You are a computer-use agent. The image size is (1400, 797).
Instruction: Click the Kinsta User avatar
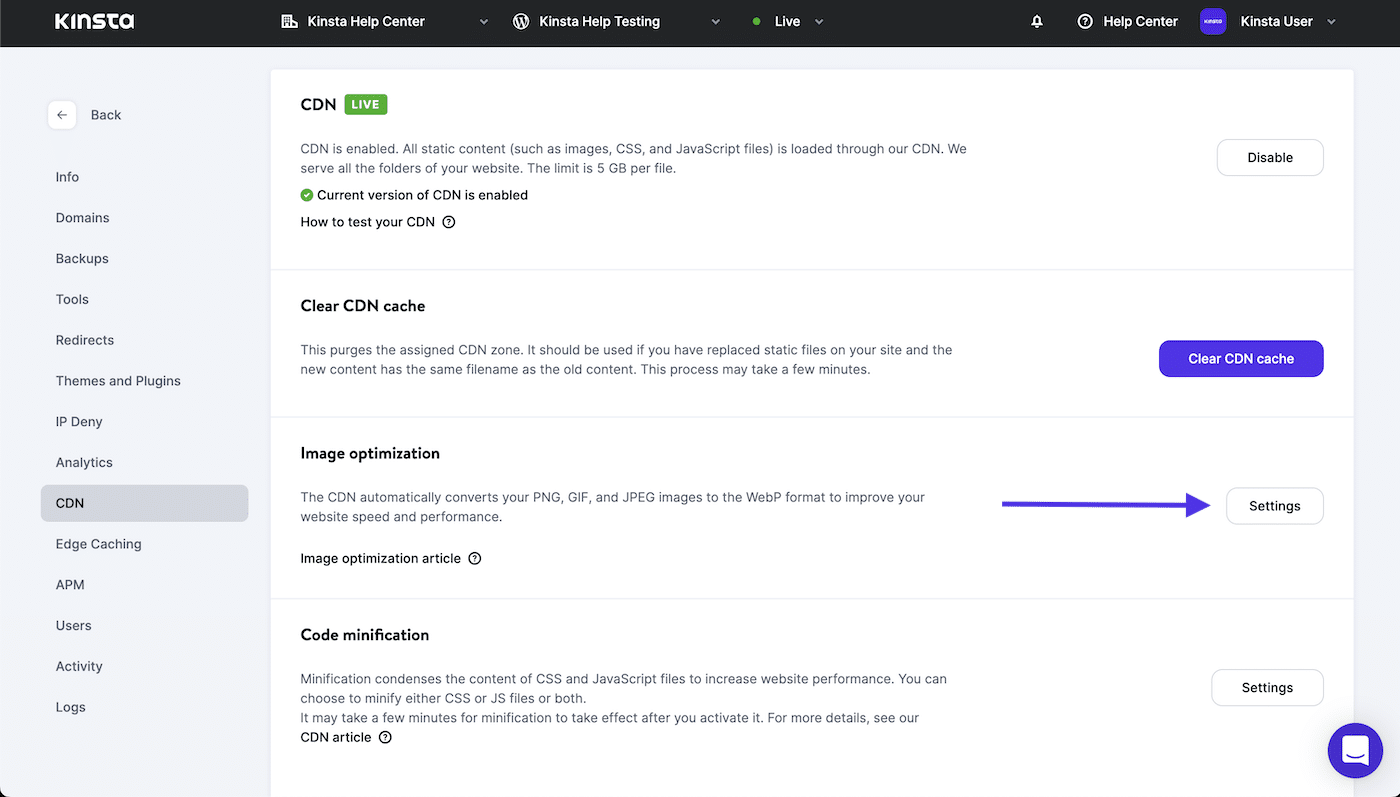[1213, 21]
